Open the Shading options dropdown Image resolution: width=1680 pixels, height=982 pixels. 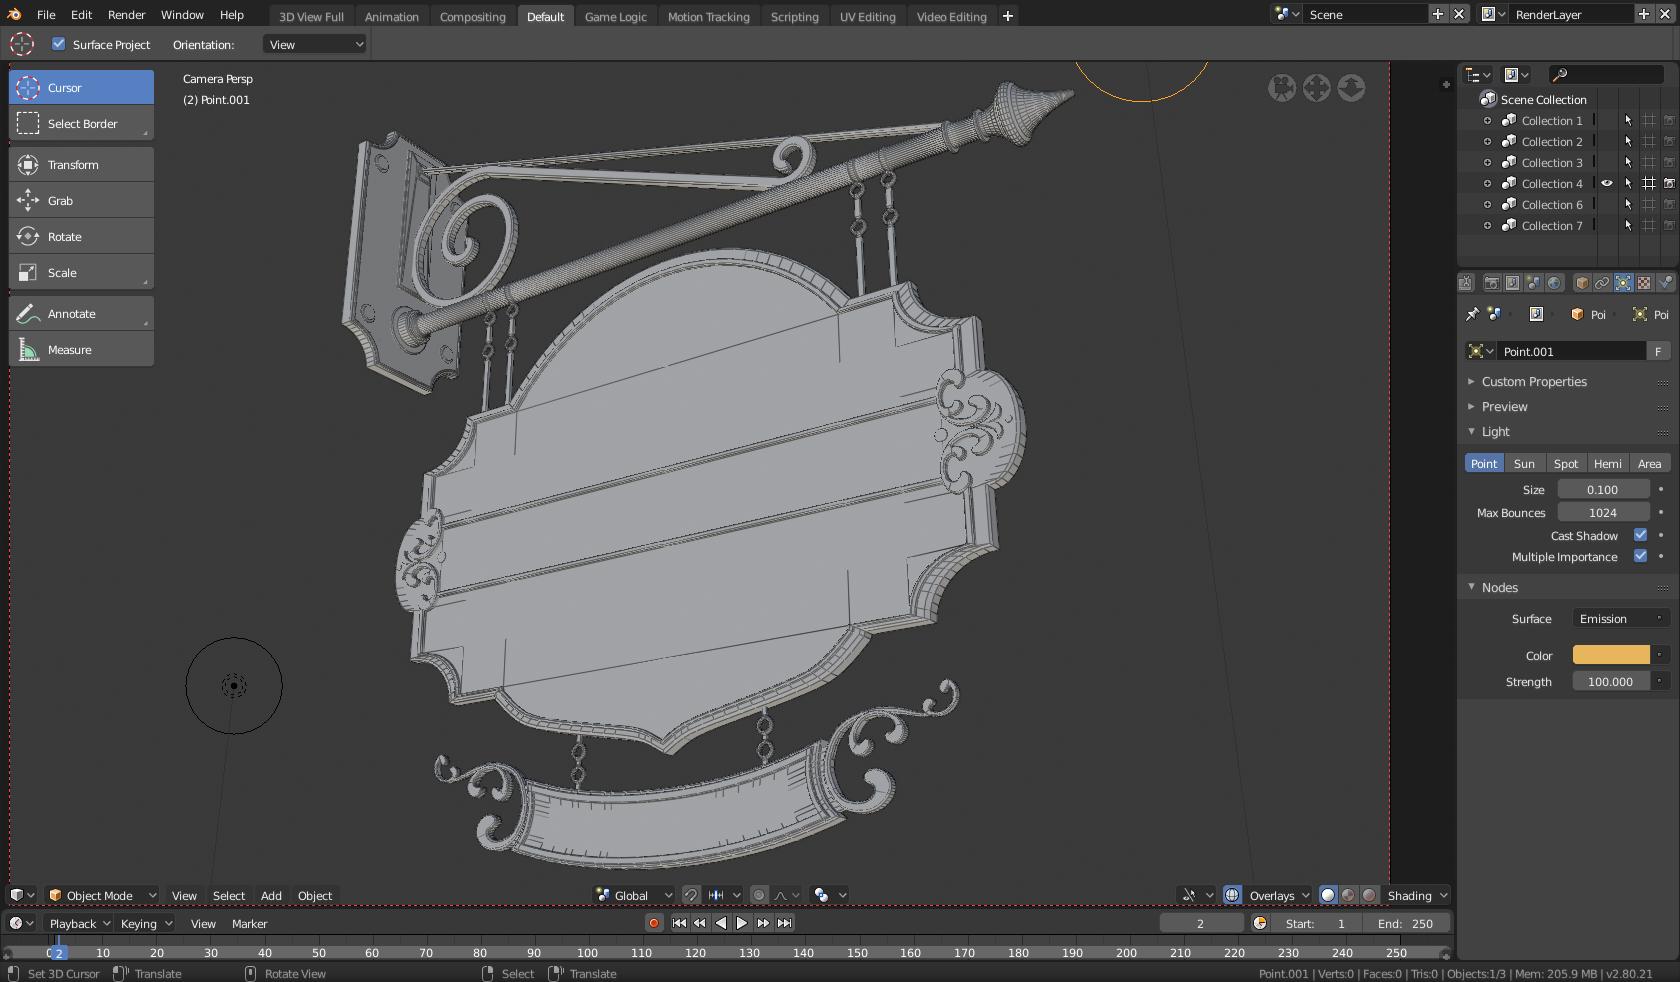click(x=1416, y=895)
